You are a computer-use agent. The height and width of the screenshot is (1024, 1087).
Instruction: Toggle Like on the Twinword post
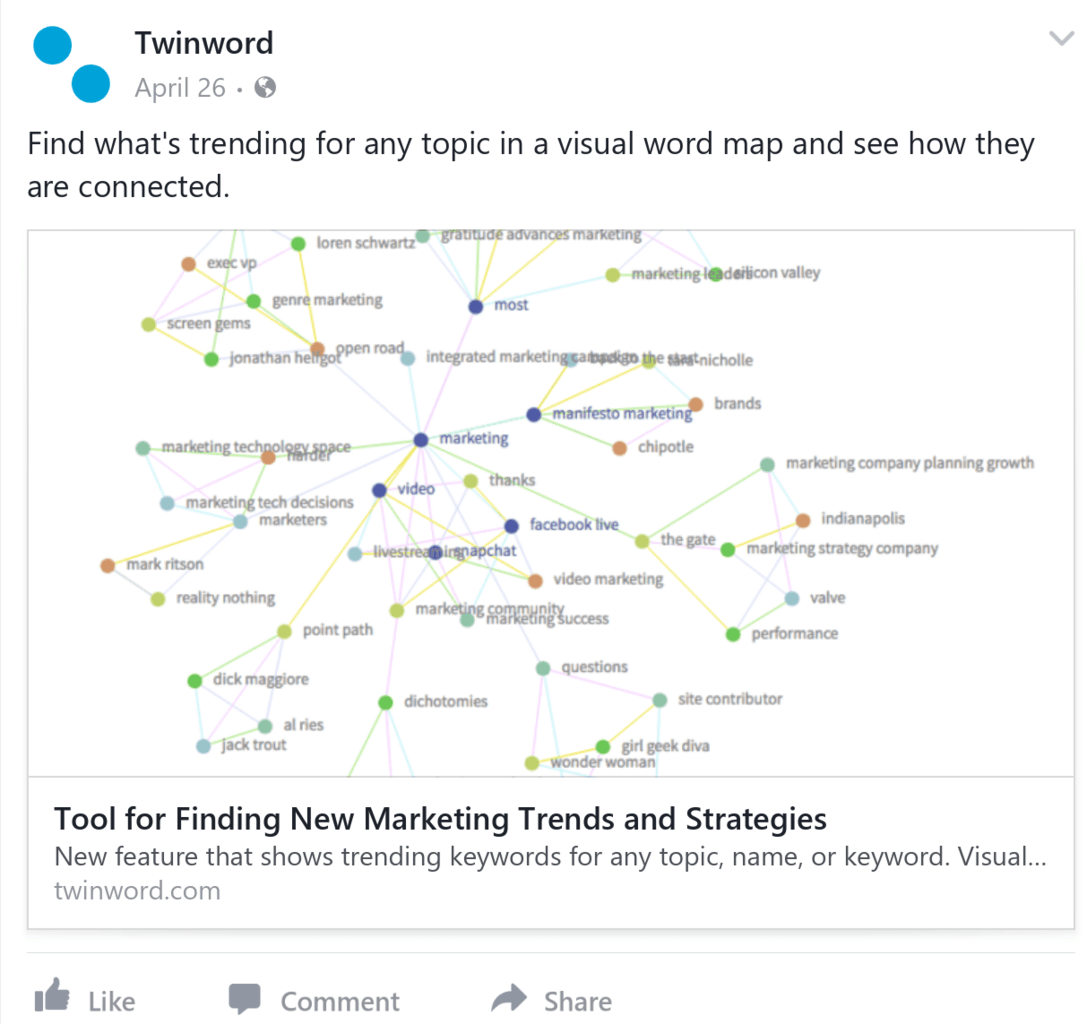(90, 1000)
